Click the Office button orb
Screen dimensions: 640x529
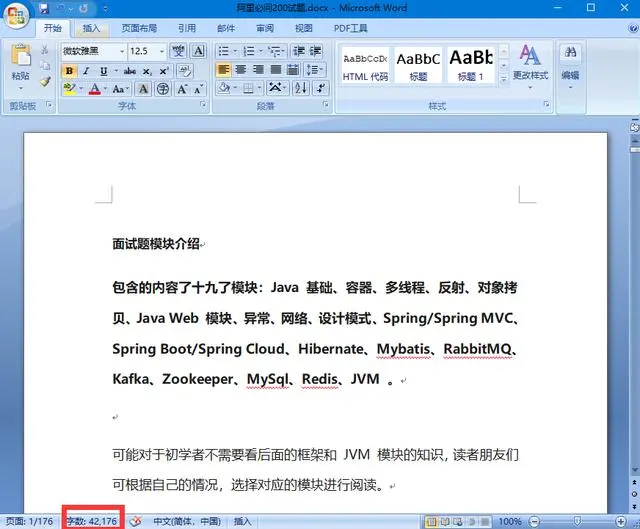(x=16, y=16)
